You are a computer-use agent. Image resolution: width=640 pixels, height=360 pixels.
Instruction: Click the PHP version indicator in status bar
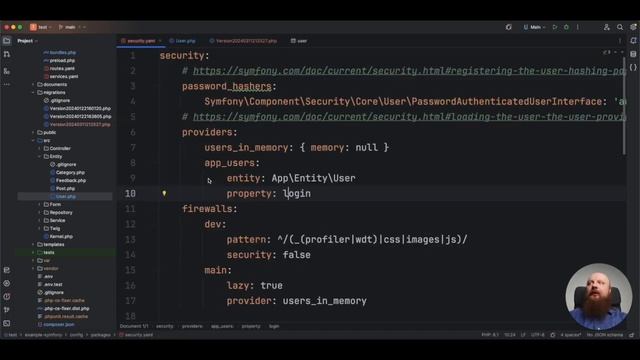490,335
